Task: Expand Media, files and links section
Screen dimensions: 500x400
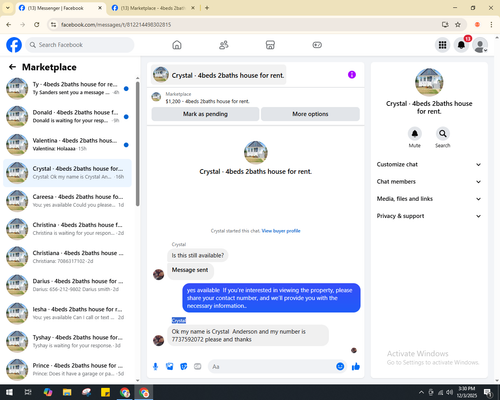Action: point(429,199)
